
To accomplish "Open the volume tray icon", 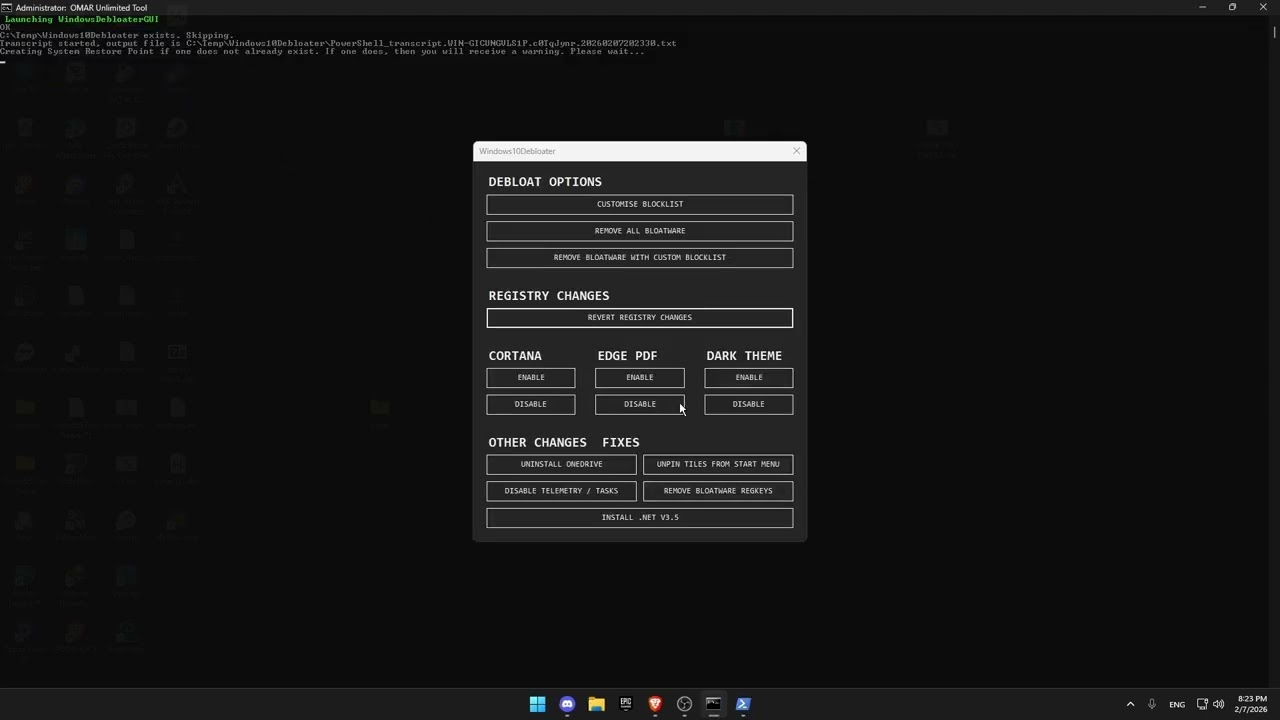I will coord(1218,704).
